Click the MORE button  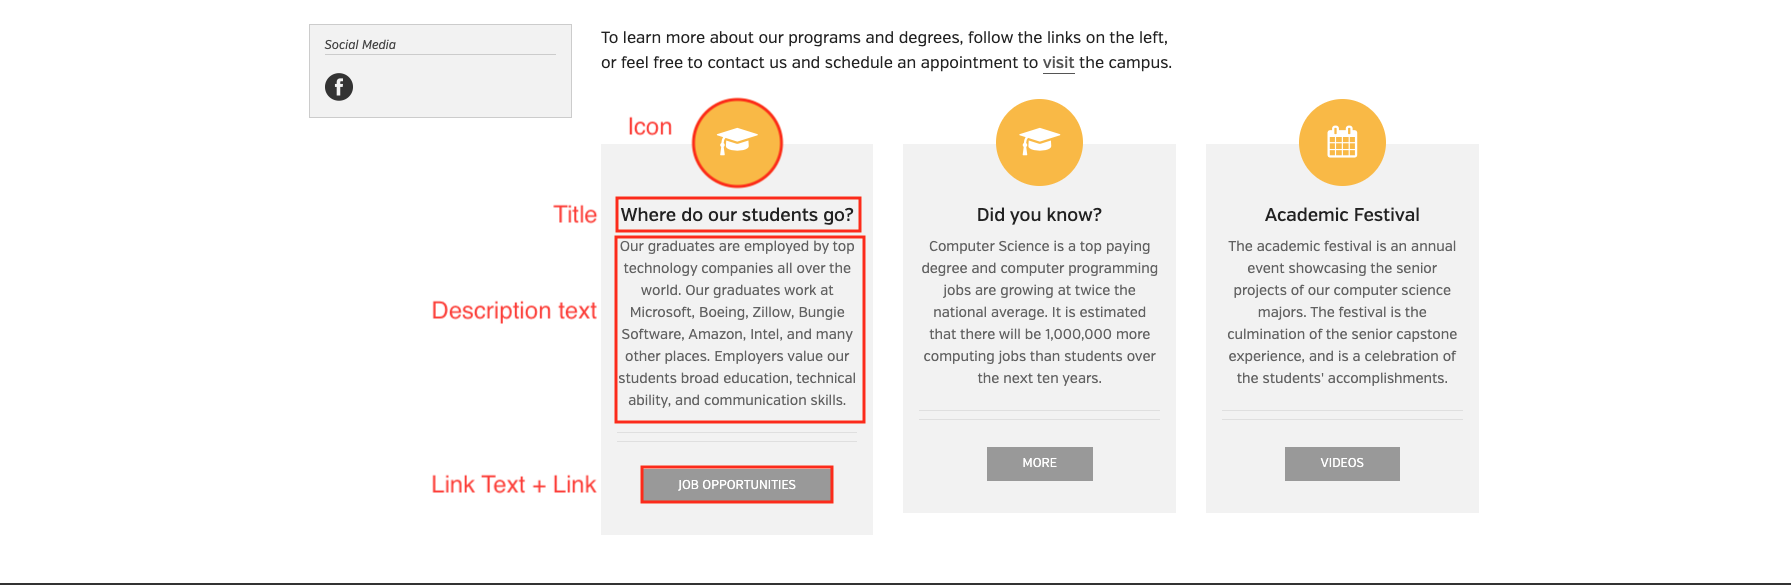(x=1040, y=463)
